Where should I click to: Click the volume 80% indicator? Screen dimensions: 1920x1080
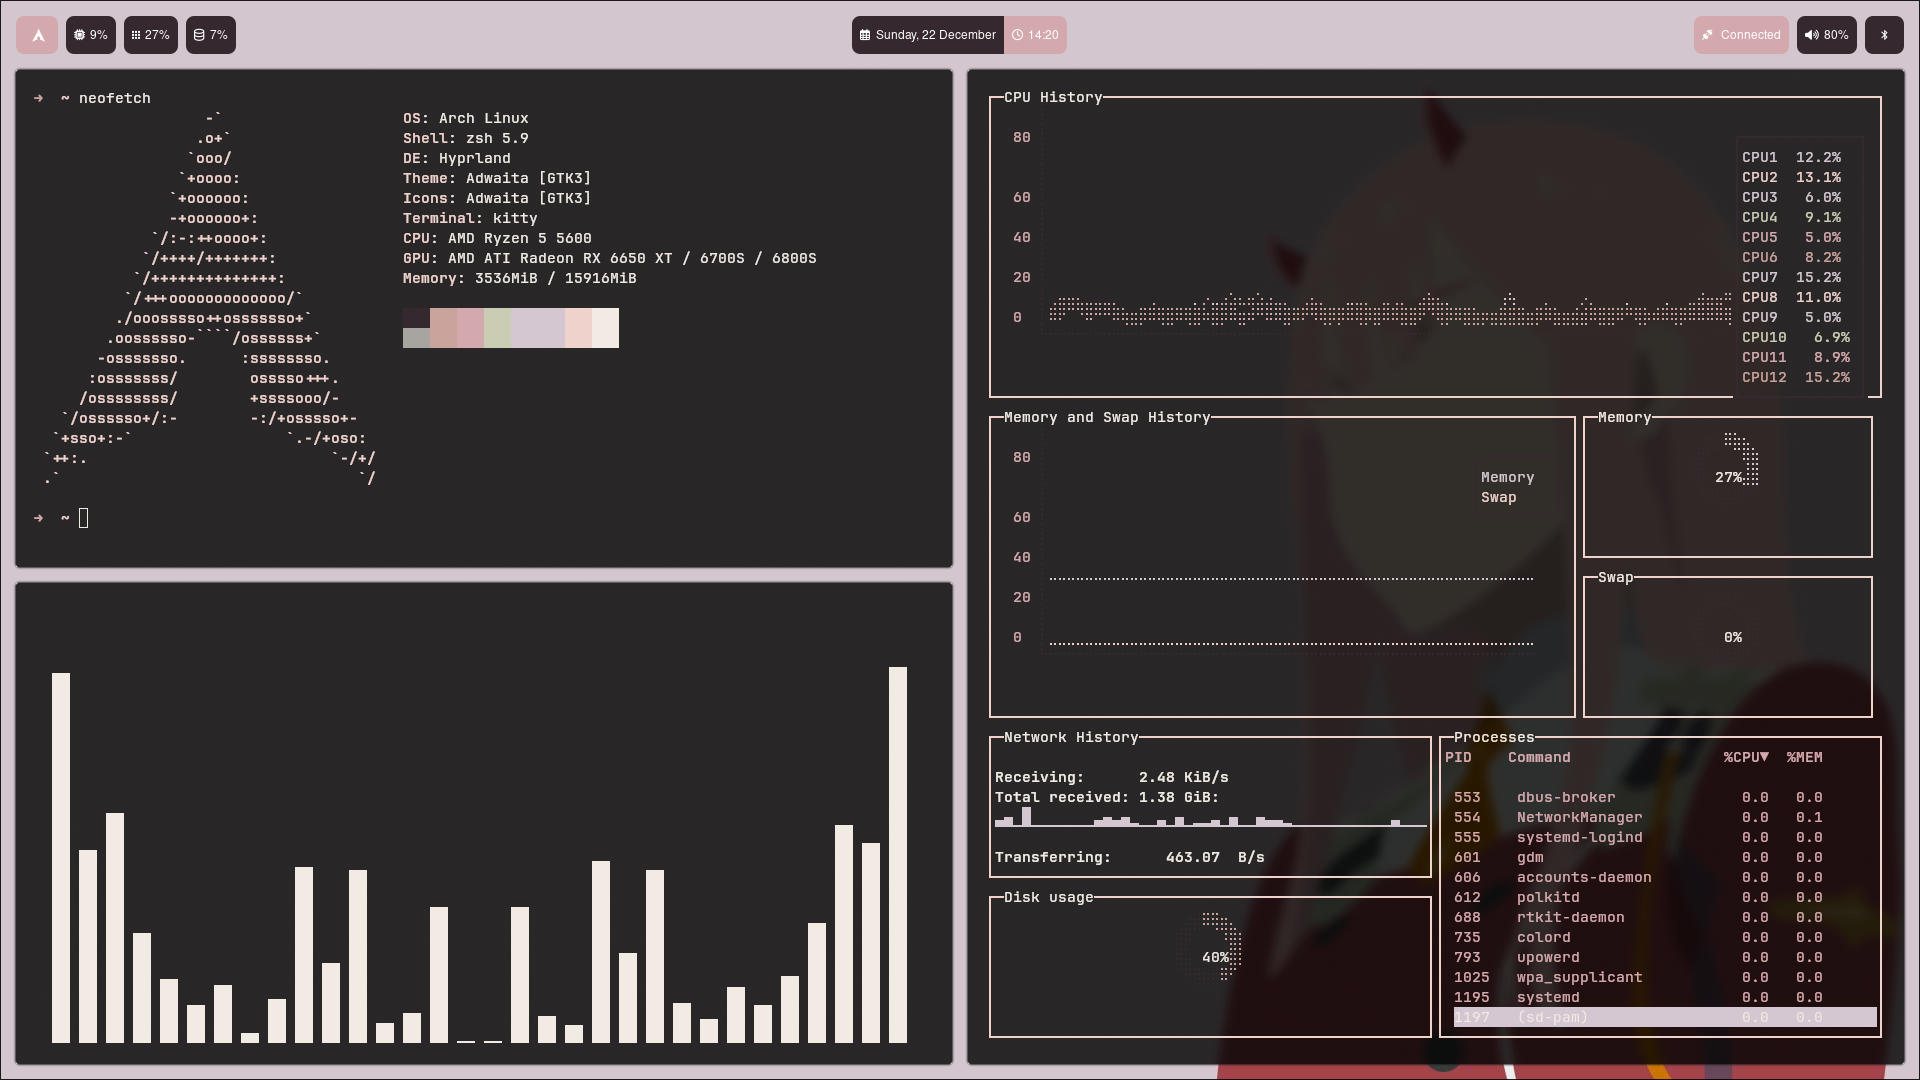point(1827,35)
